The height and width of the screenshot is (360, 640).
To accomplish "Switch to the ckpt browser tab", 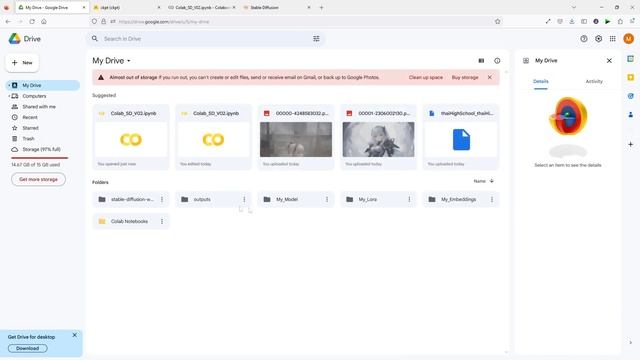I will point(127,7).
